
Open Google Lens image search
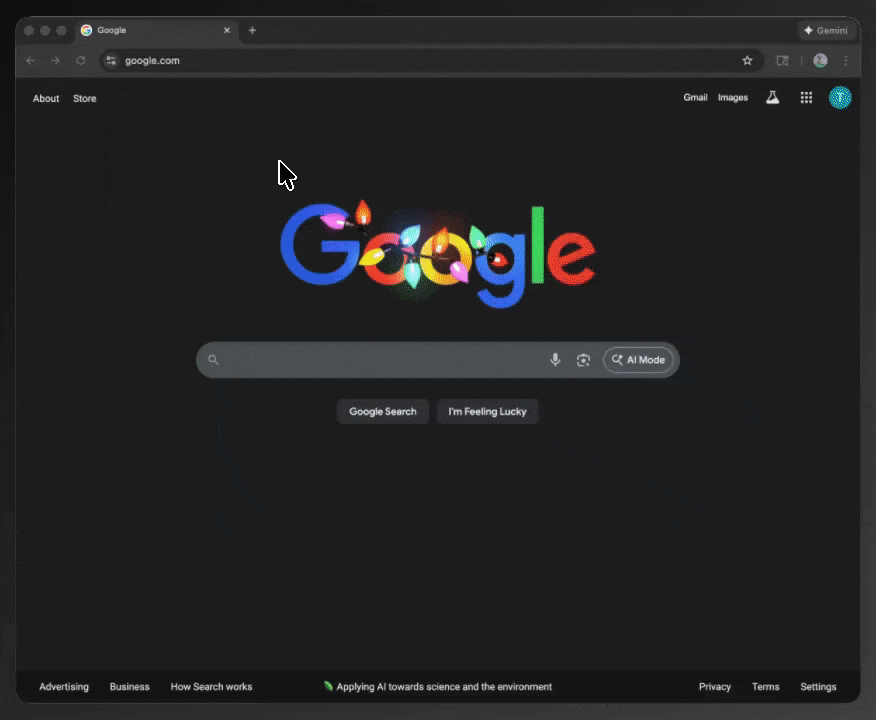(x=583, y=360)
